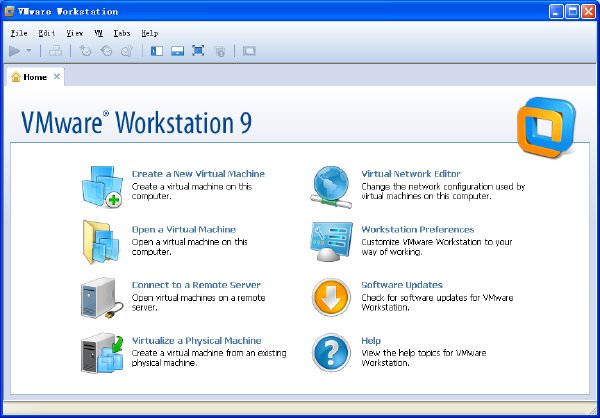This screenshot has width=600, height=418.
Task: Maximize the VMware Workstation window
Action: point(572,11)
